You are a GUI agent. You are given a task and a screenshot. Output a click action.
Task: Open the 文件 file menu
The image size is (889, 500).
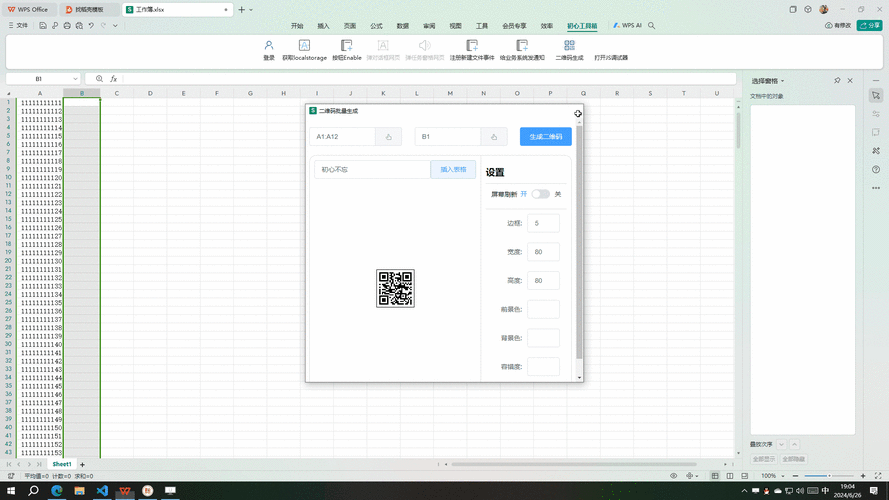(x=18, y=26)
